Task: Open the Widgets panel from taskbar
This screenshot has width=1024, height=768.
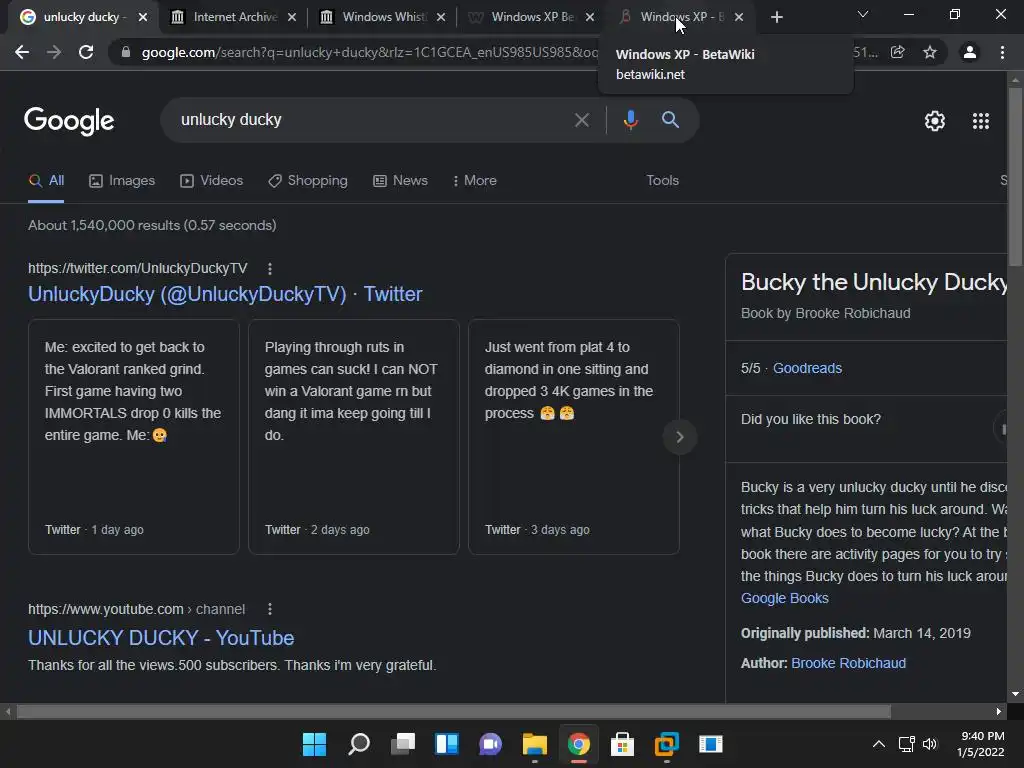Action: 447,744
